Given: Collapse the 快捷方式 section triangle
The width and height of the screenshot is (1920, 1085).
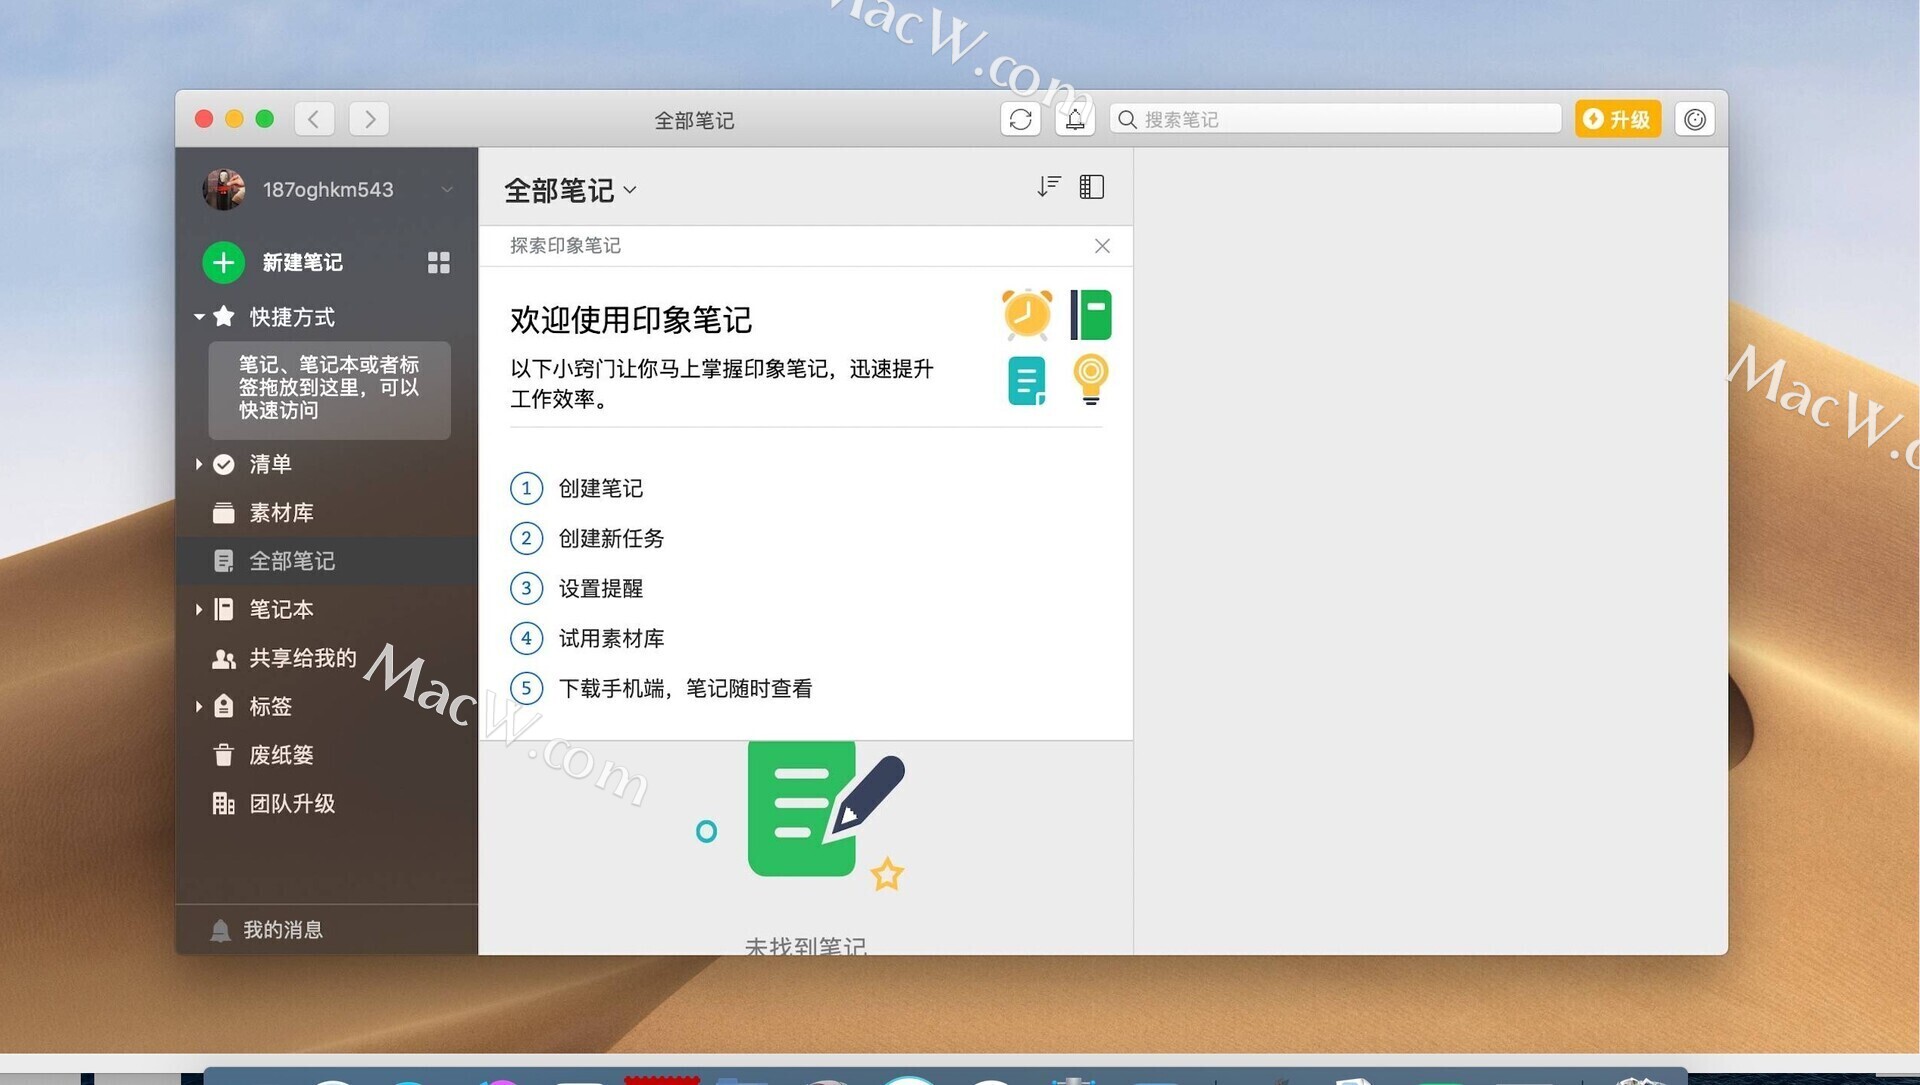Looking at the screenshot, I should point(199,317).
